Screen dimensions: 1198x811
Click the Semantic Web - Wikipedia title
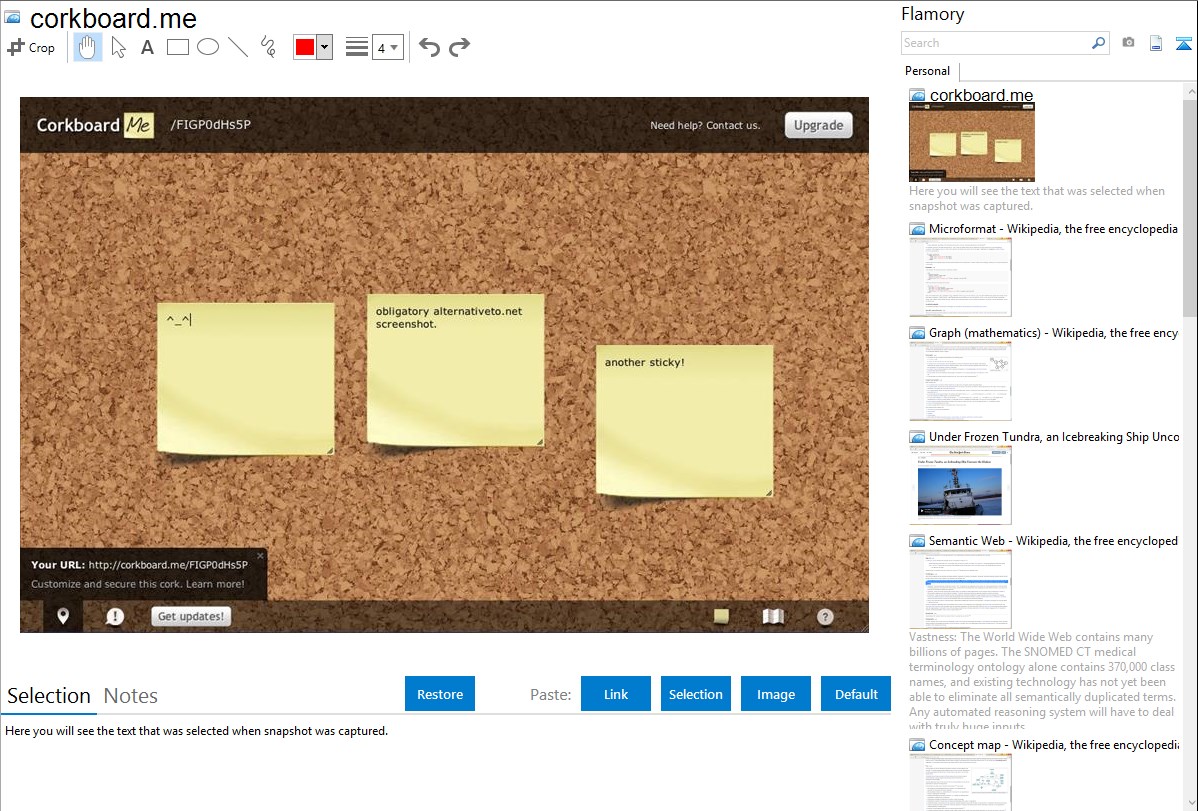1053,540
